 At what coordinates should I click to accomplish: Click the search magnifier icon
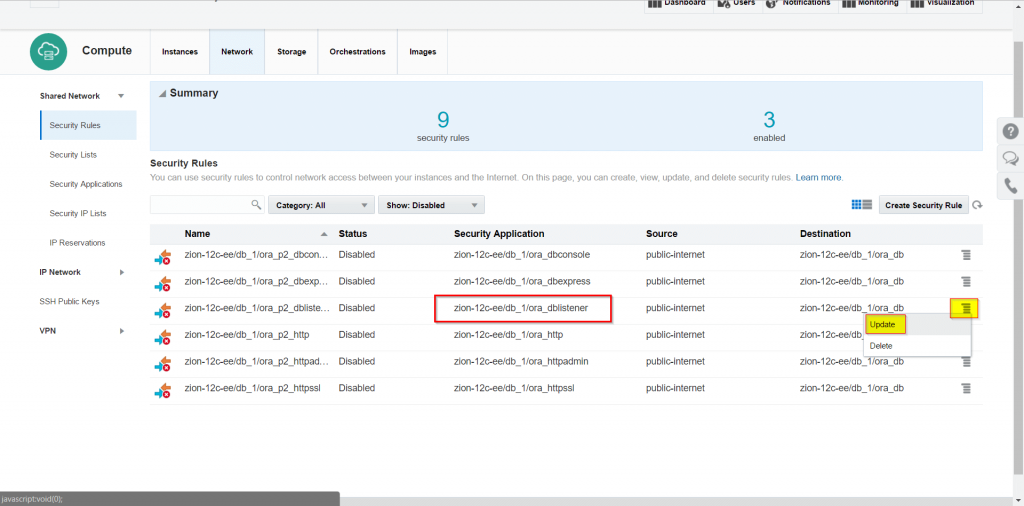coord(256,205)
